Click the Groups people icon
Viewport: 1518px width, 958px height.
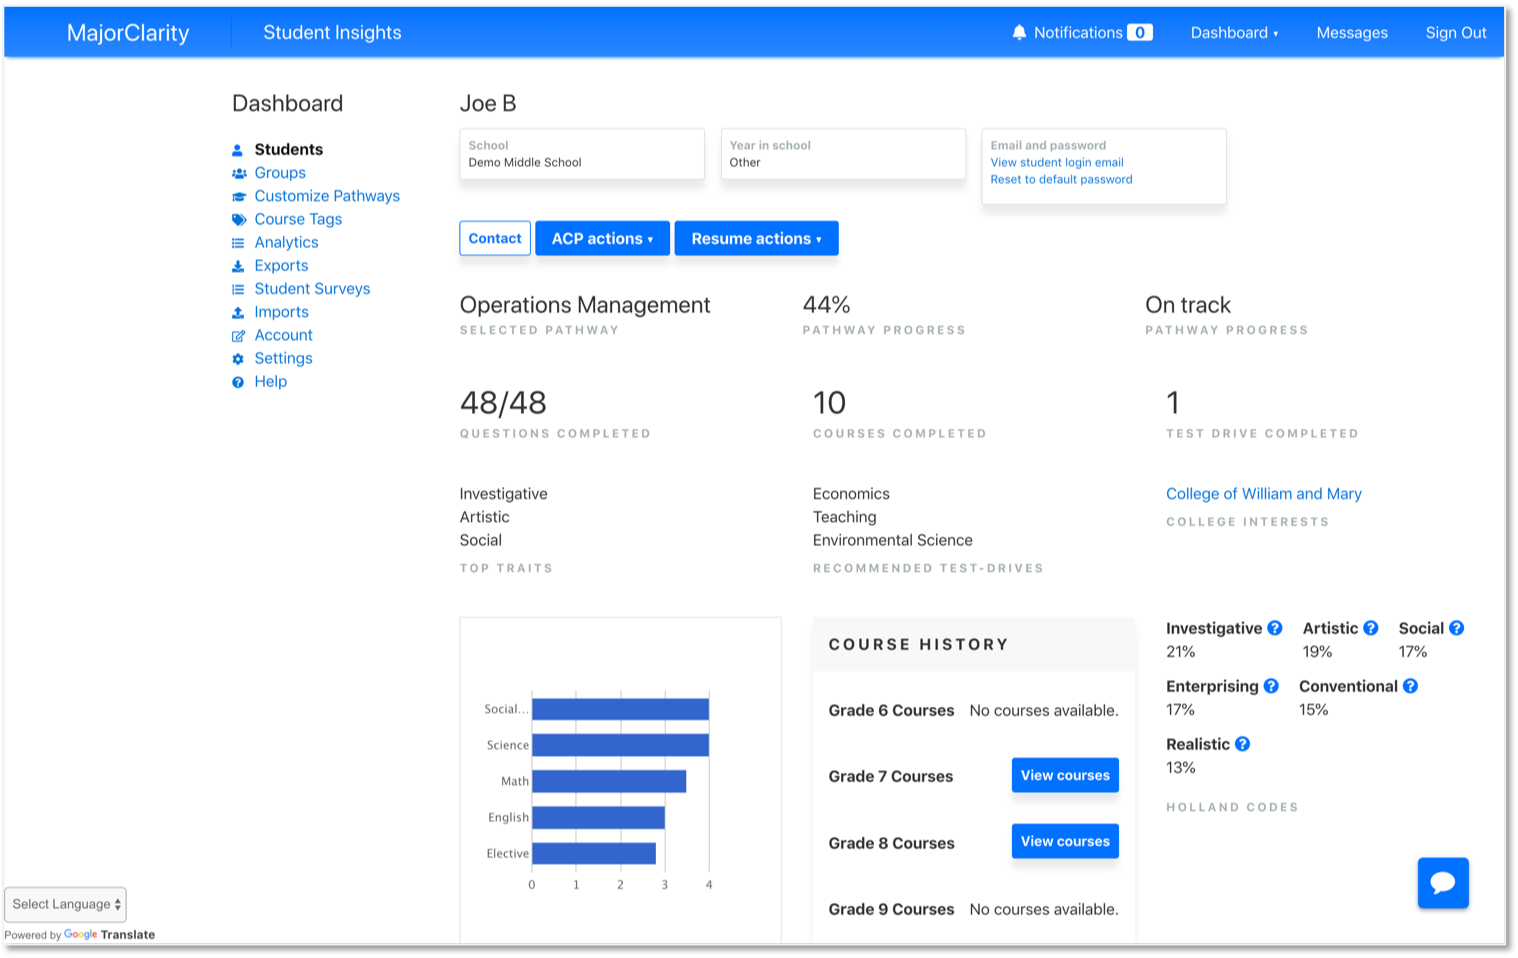point(238,173)
